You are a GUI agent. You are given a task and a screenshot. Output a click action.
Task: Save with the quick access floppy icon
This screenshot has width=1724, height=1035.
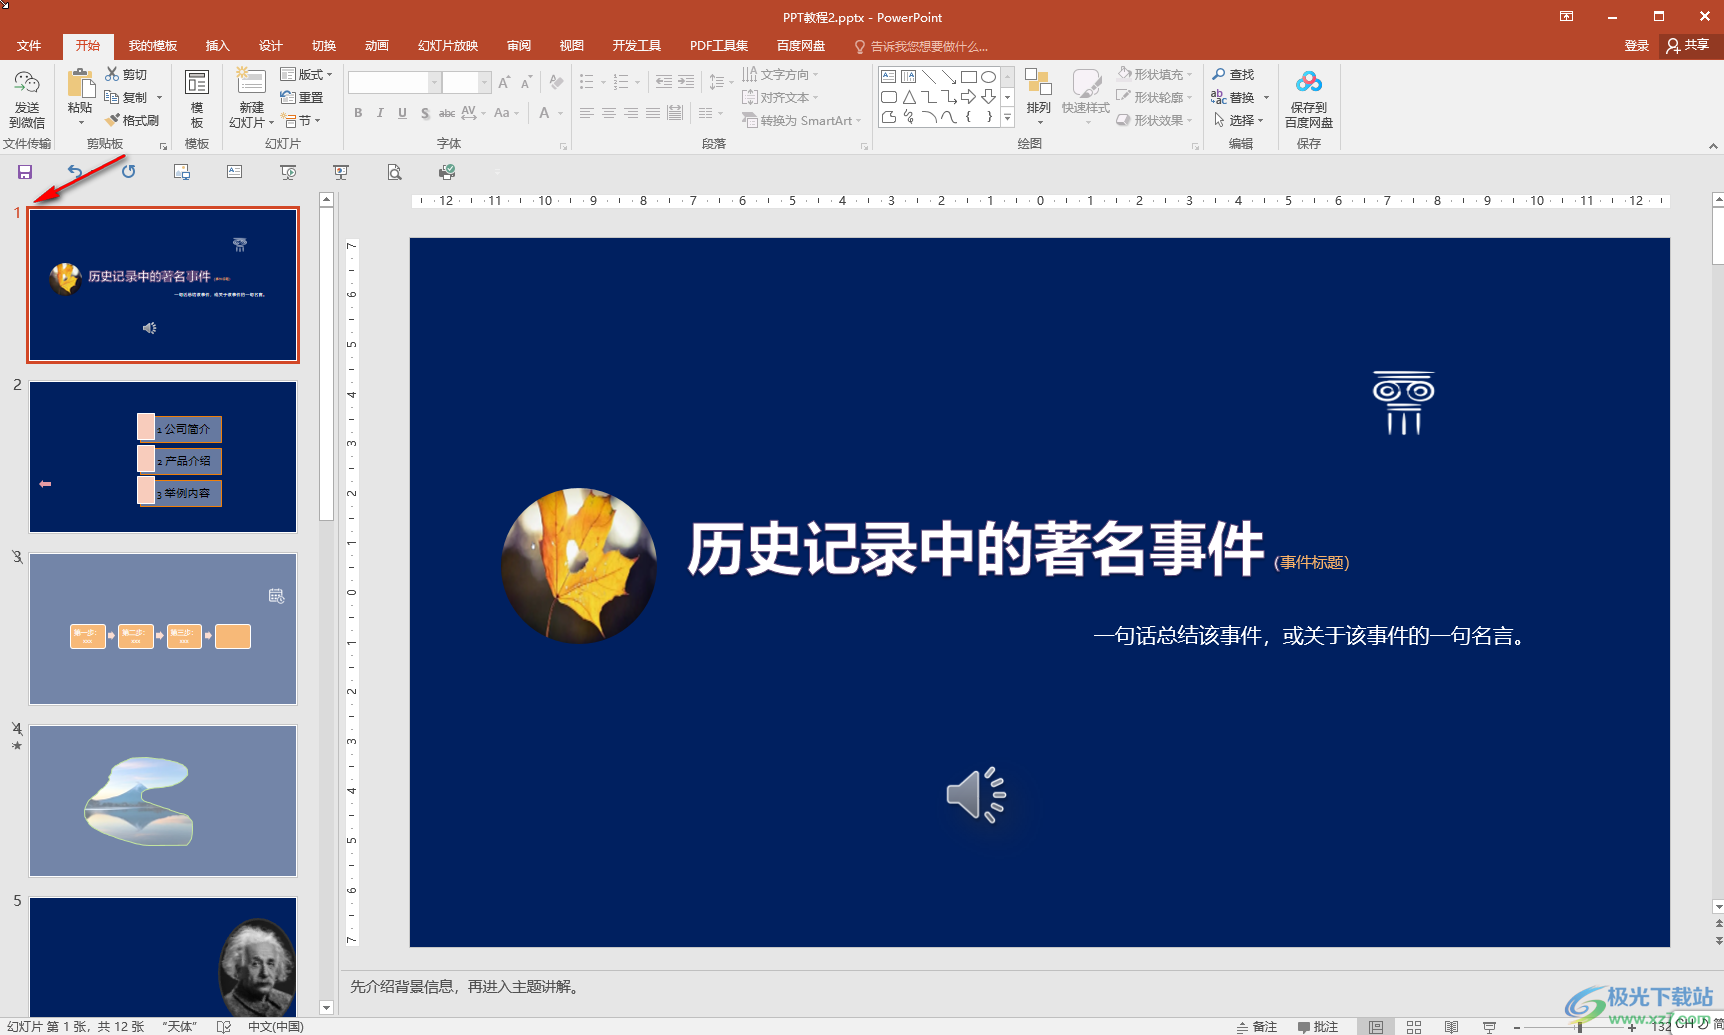tap(25, 172)
